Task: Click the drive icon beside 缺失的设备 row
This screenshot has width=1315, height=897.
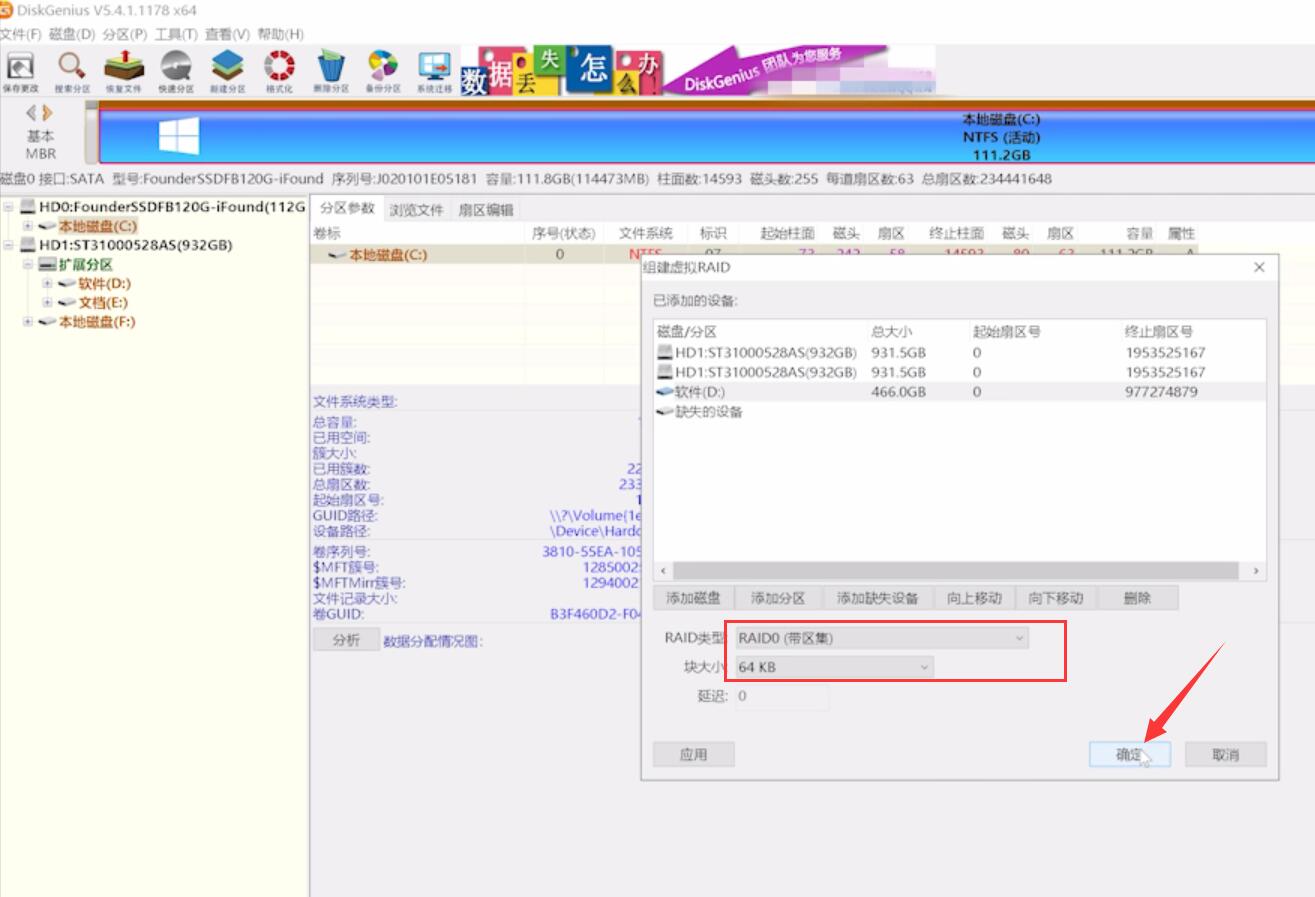Action: pyautogui.click(x=665, y=412)
